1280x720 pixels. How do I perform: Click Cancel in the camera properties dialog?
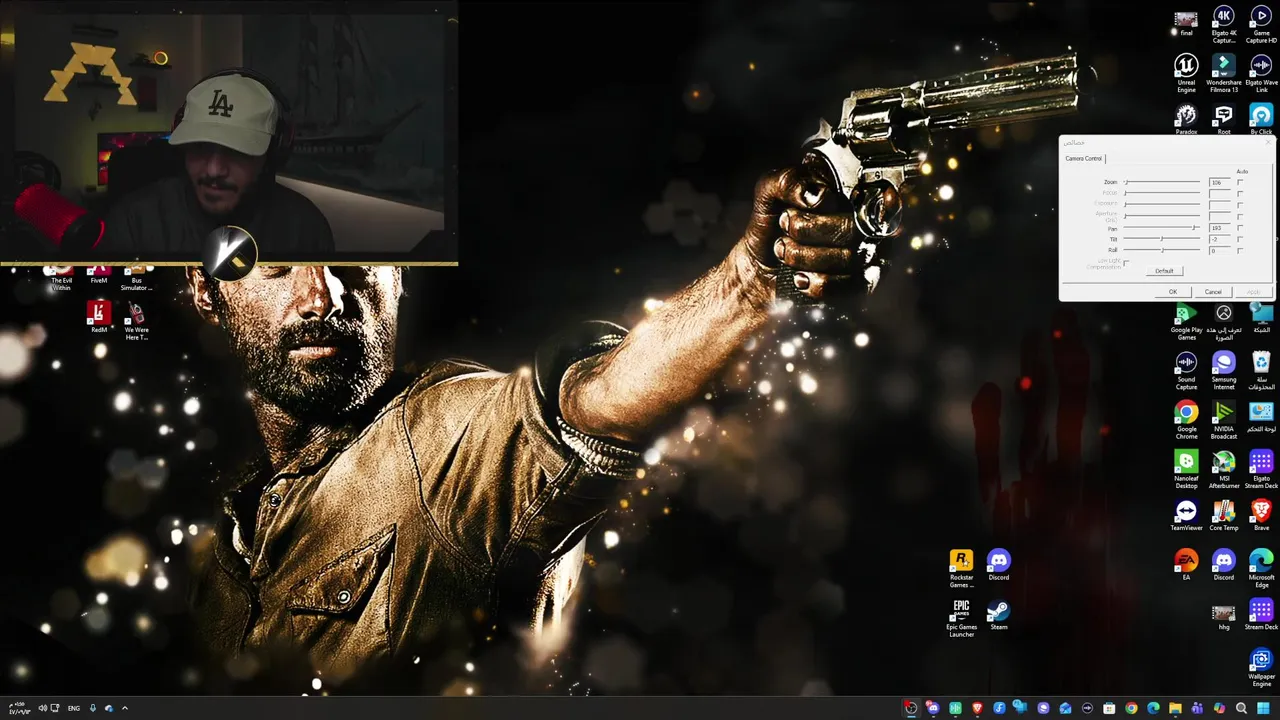pos(1213,292)
